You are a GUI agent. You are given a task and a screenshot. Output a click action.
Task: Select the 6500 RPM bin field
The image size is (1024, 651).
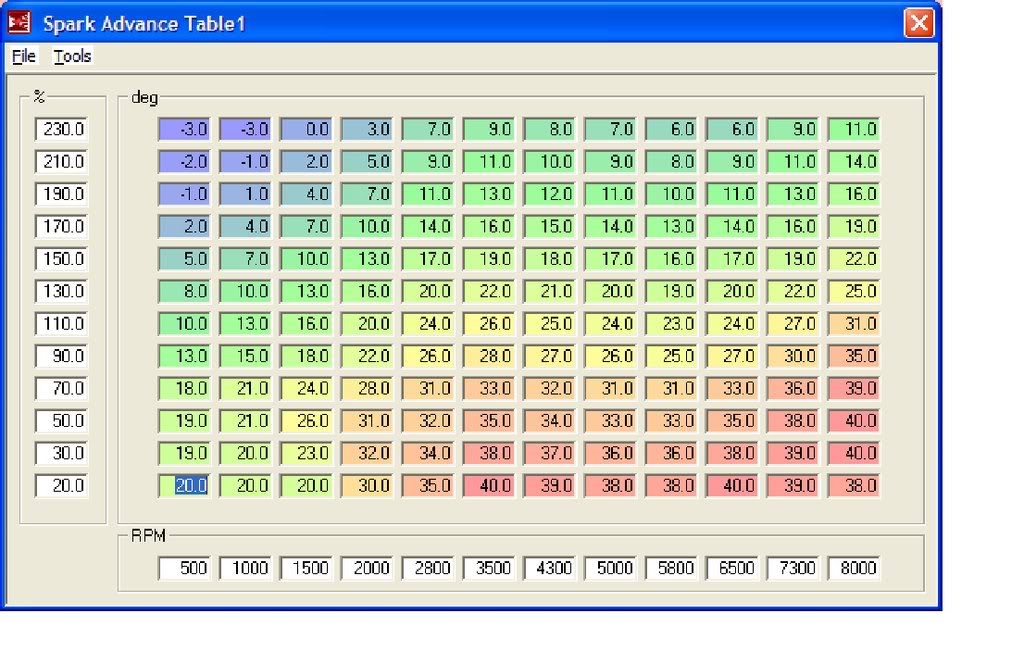732,567
